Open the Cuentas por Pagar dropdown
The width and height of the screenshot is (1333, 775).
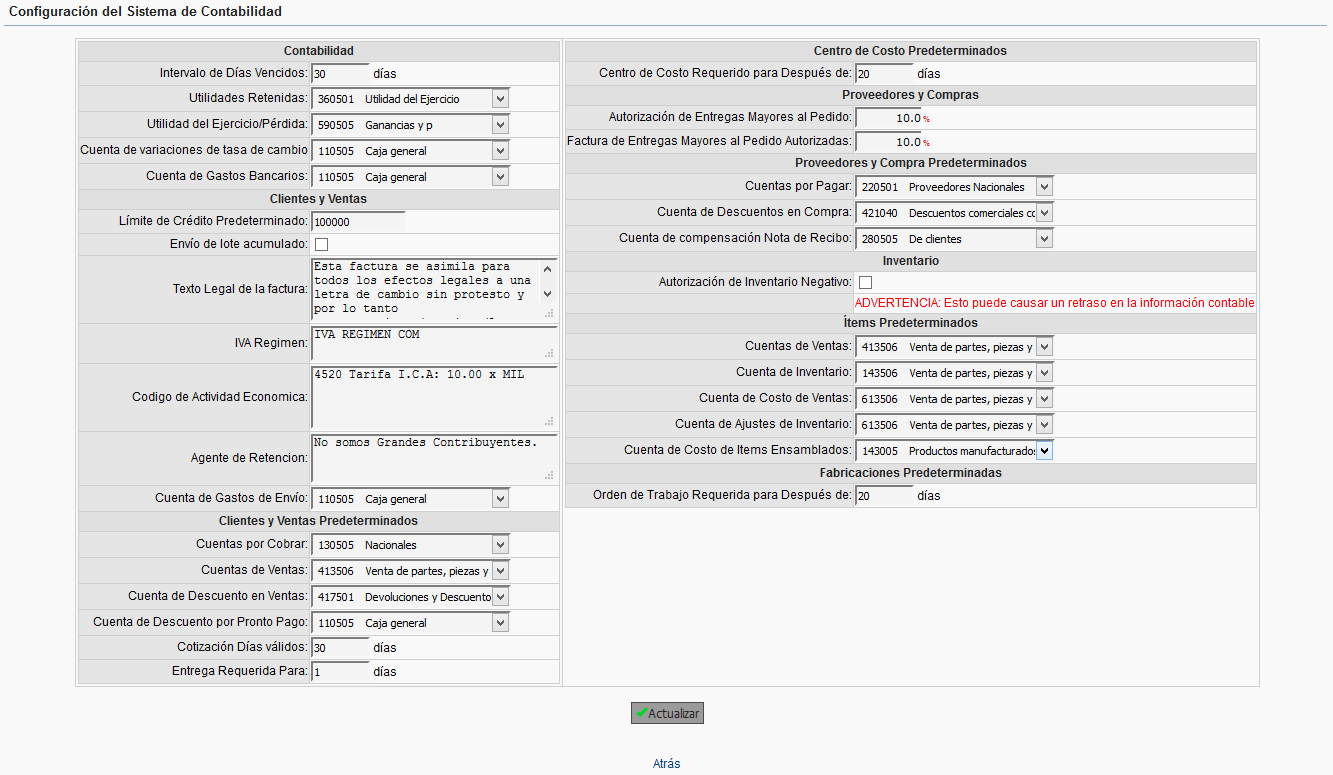(954, 187)
